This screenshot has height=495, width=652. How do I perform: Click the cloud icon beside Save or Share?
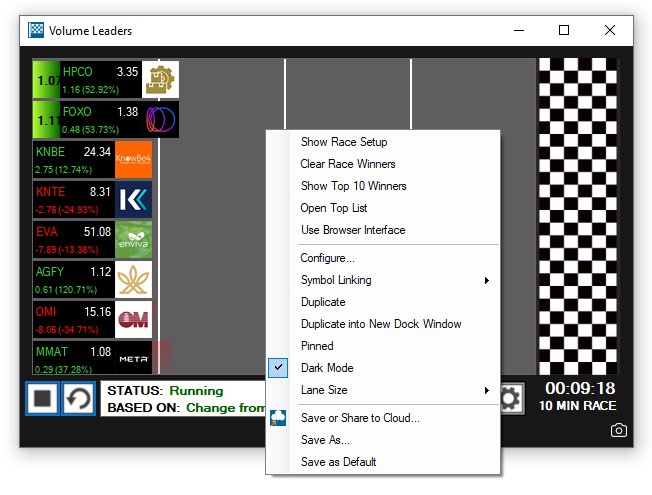coord(280,418)
